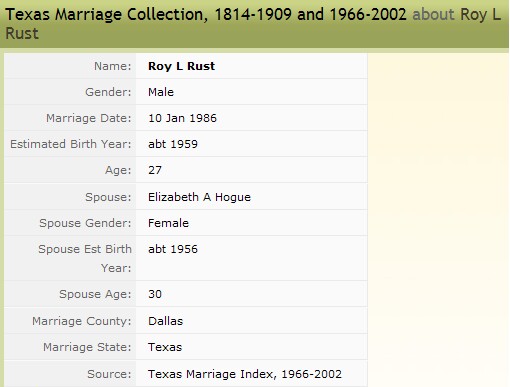Screen dimensions: 510x387
Task: Select the name value Roy L Rust
Action: 182,66
